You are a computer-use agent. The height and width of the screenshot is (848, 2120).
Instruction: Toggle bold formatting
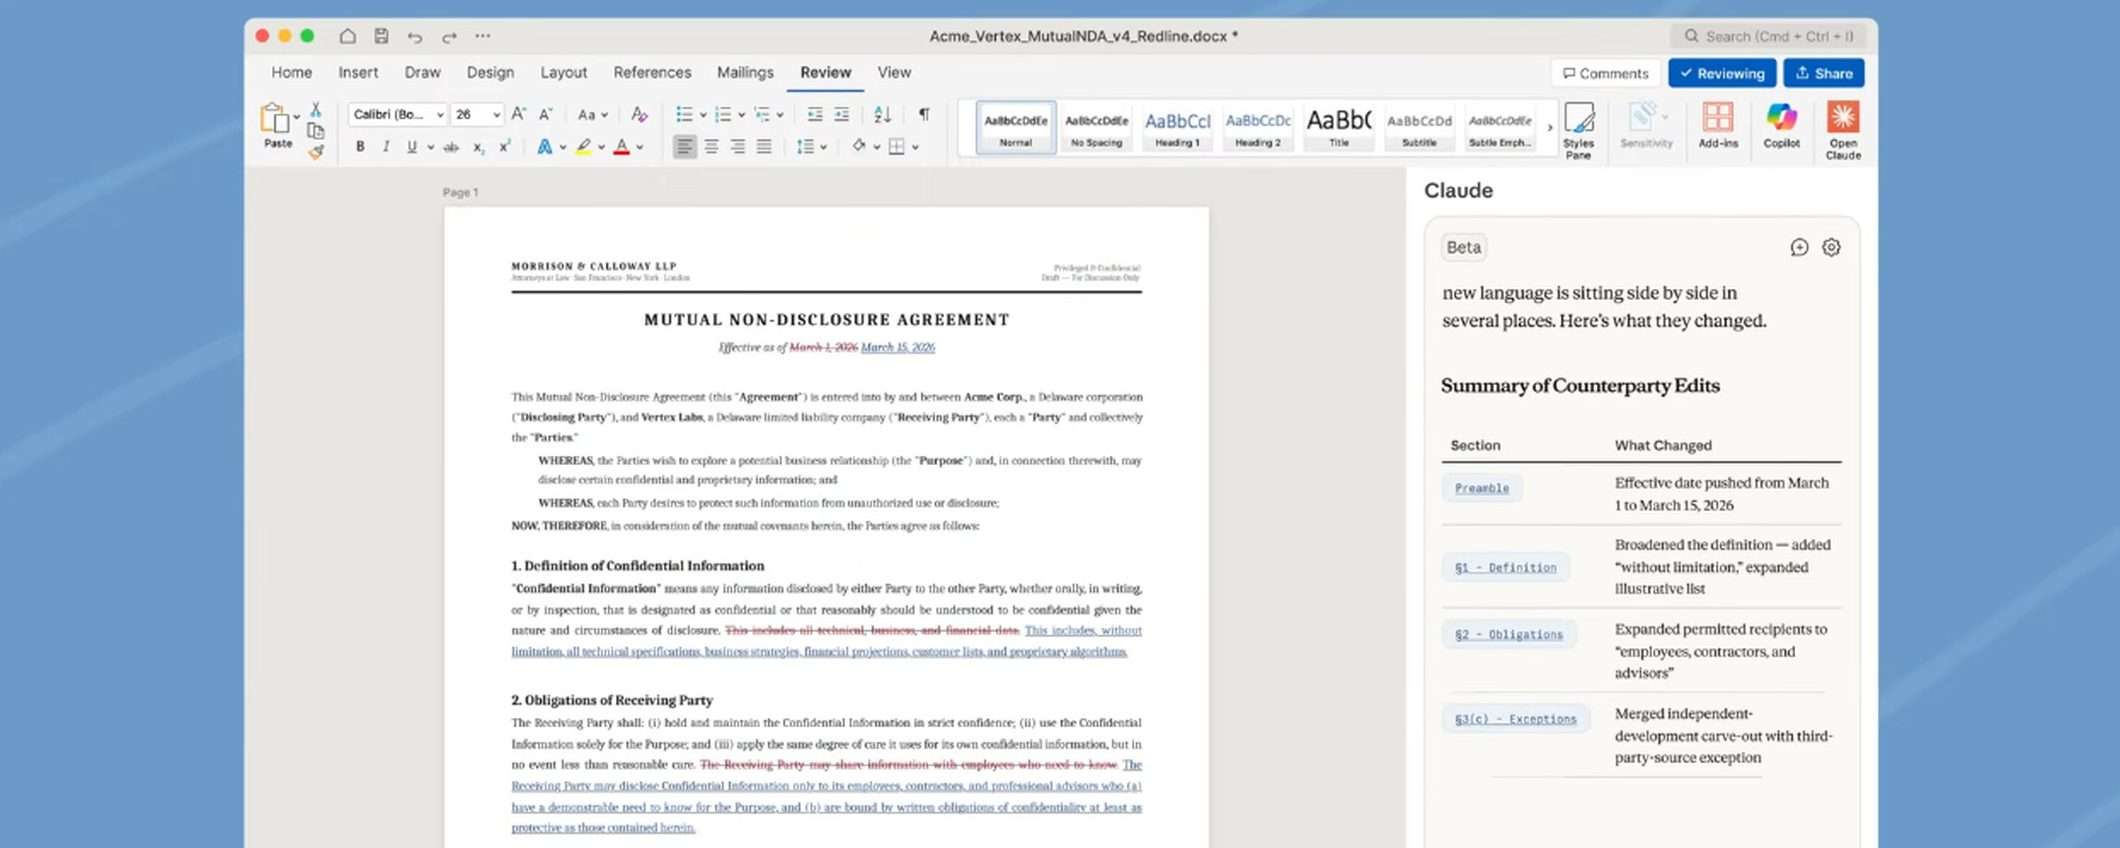coord(360,147)
